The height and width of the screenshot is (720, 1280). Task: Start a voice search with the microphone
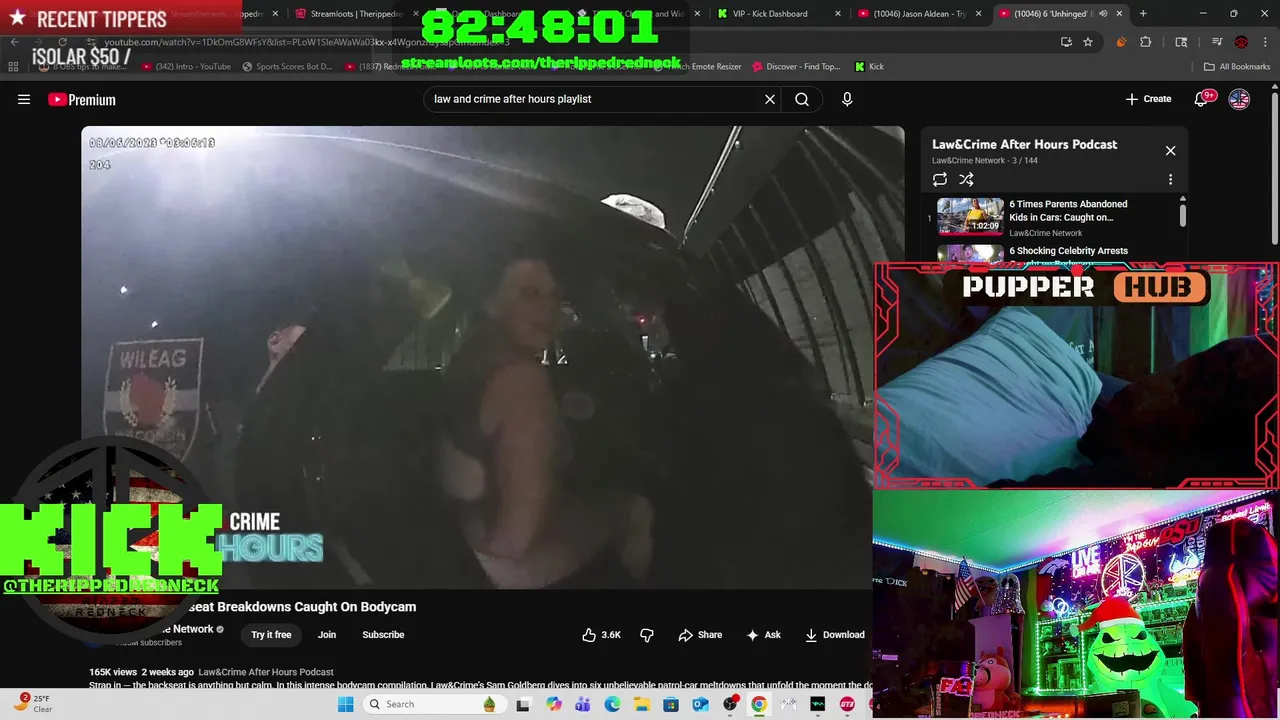click(x=847, y=99)
